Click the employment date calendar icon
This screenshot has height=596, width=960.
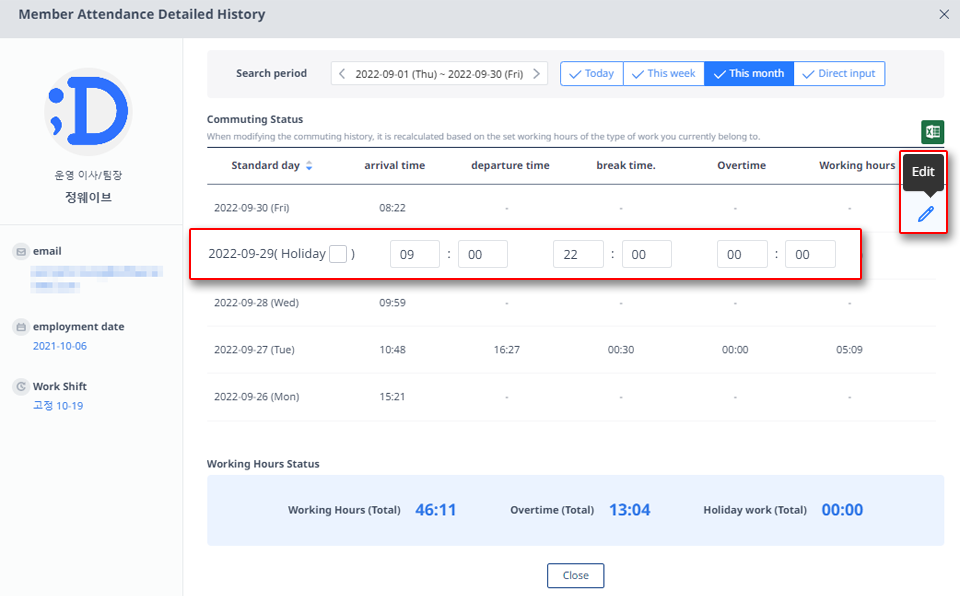coord(21,327)
